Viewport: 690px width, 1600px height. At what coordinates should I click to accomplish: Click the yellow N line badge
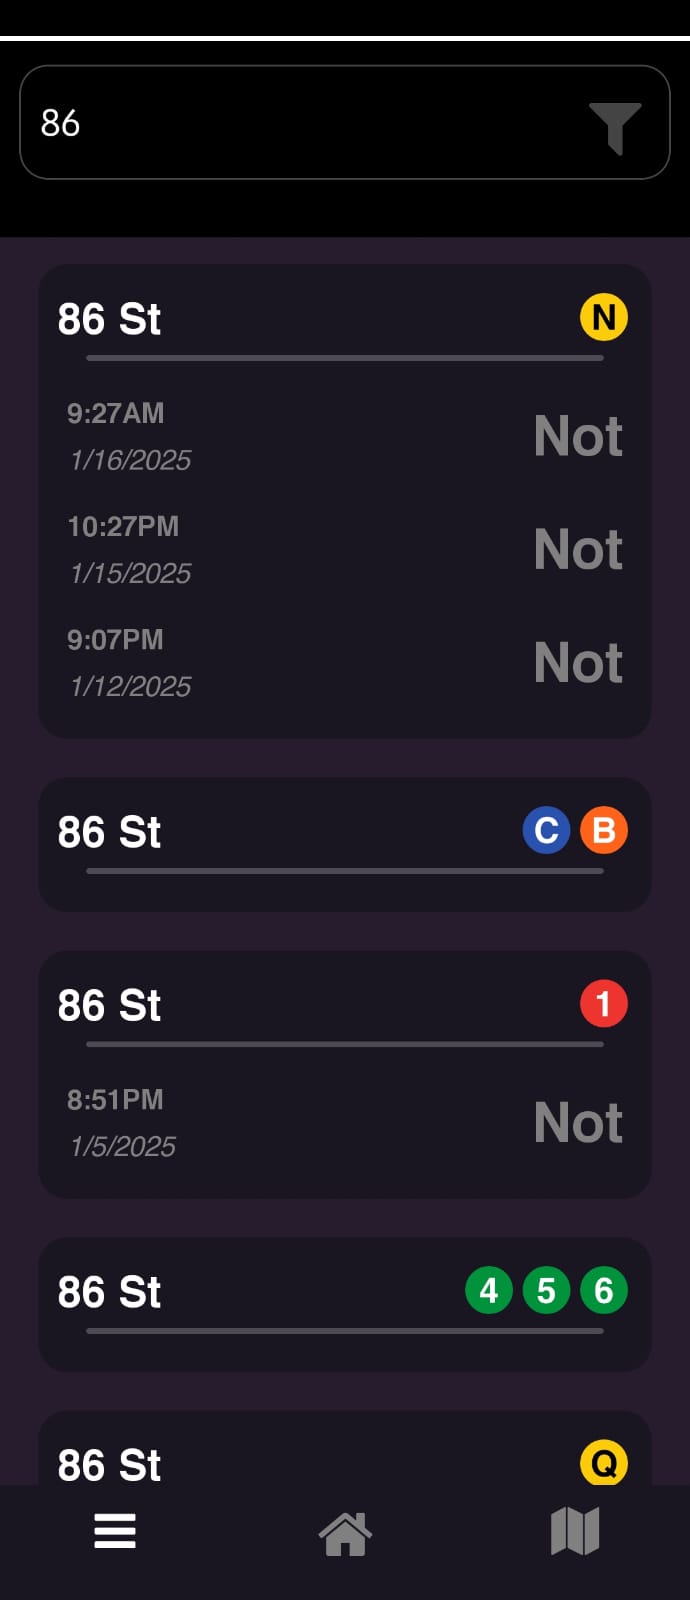point(604,318)
